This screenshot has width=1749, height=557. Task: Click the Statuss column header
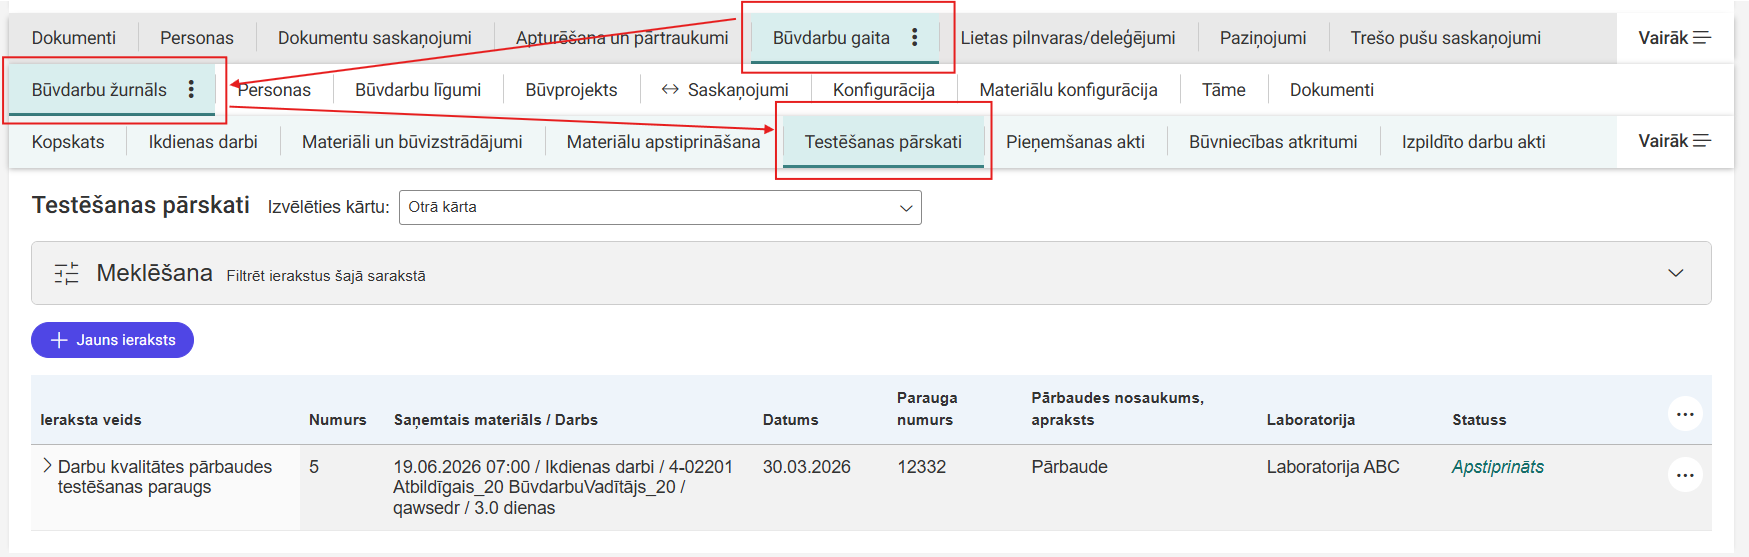1479,420
